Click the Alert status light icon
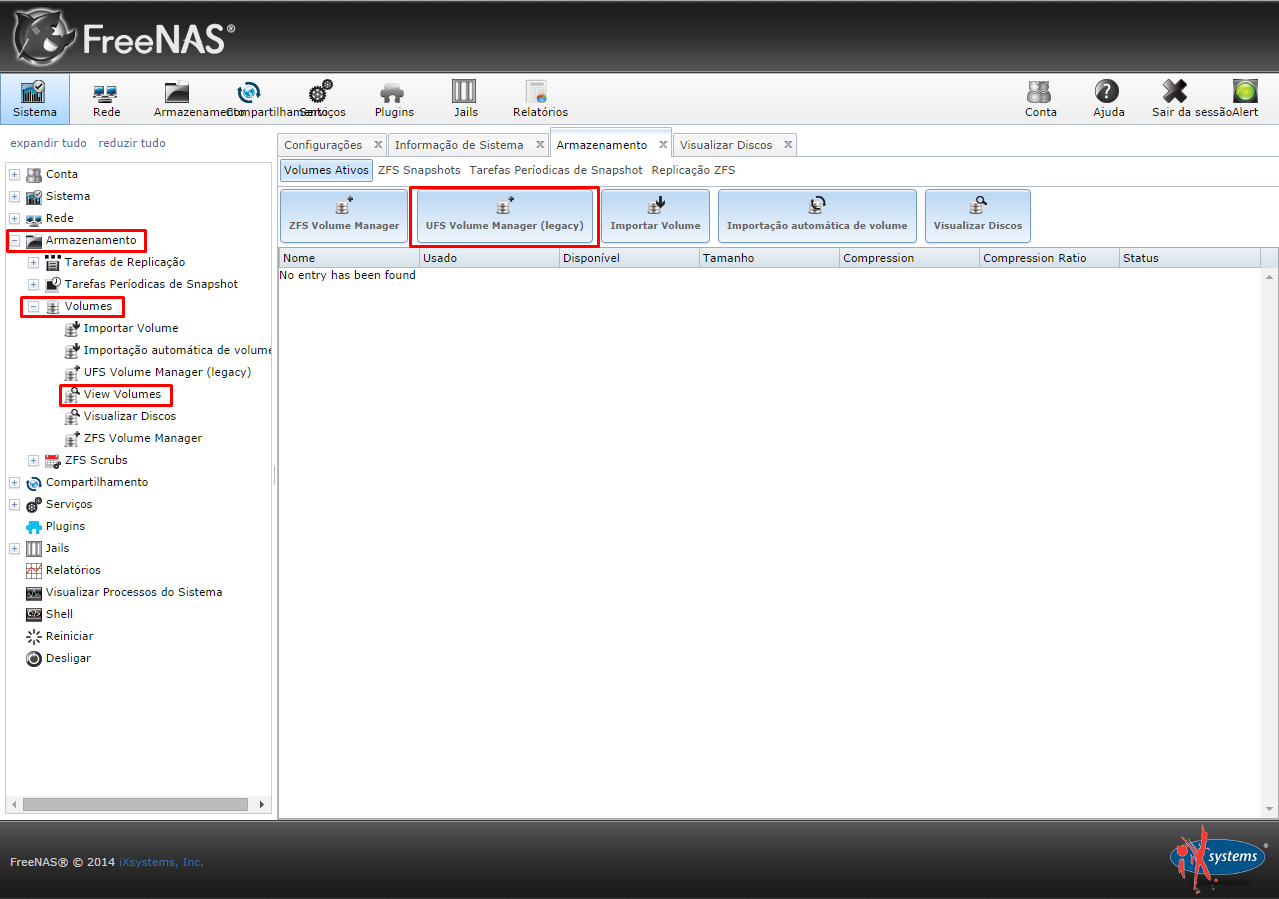Screen dimensions: 1279x899 click(x=1244, y=92)
